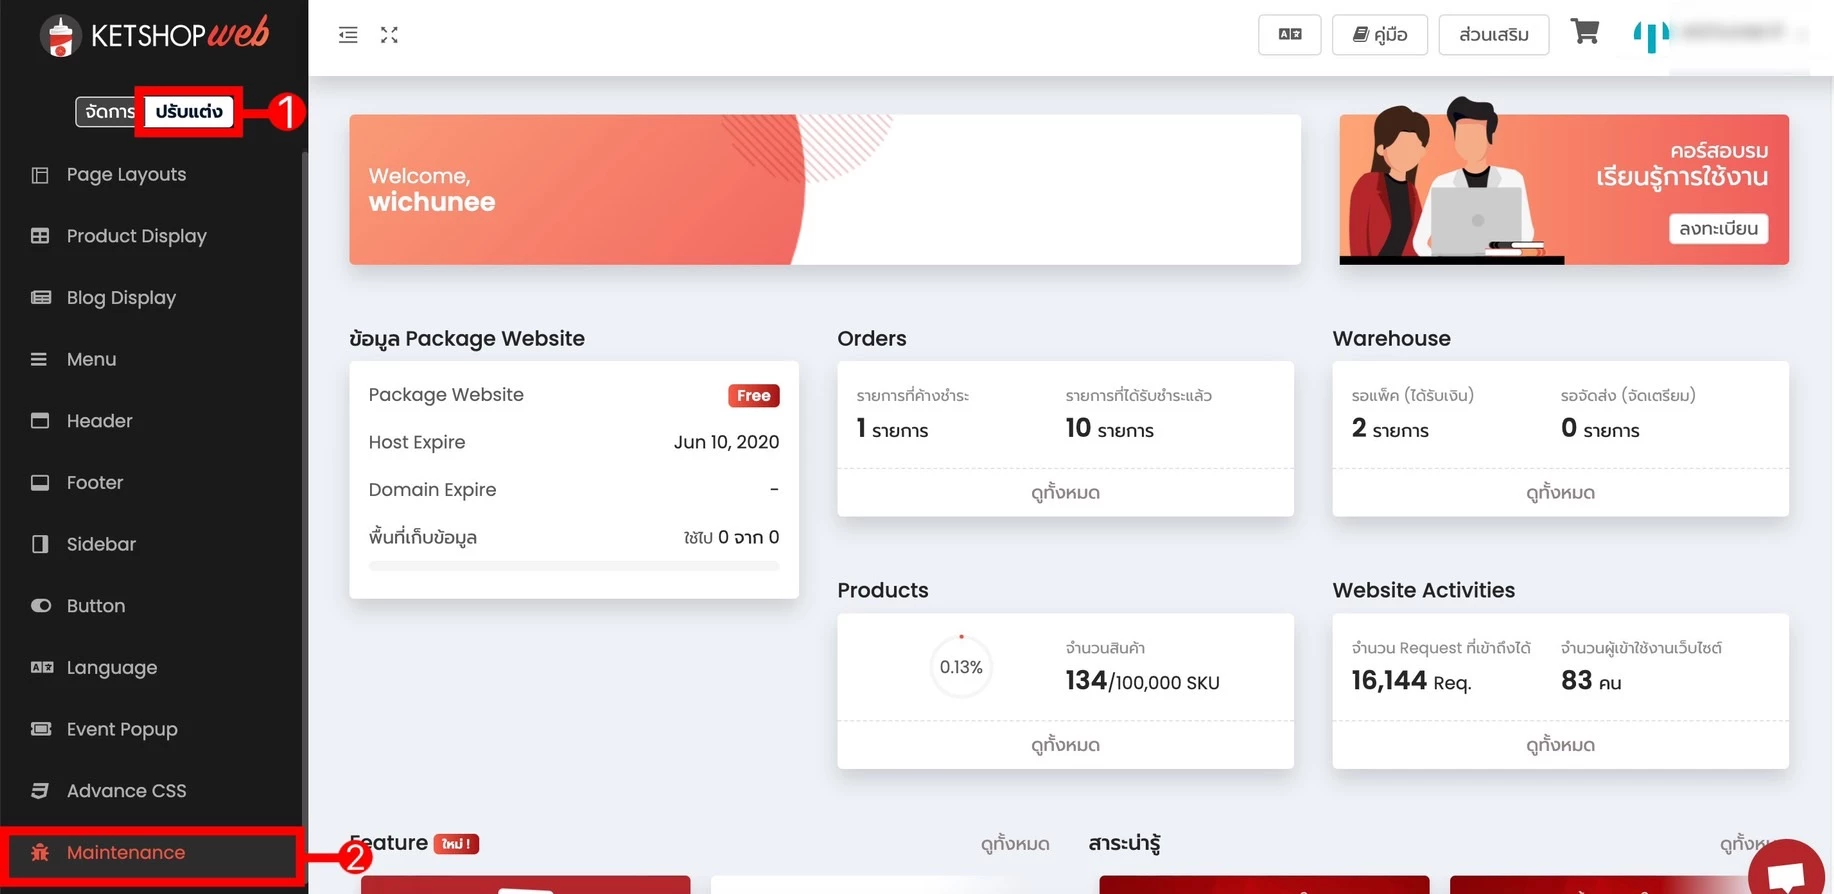Click the storage usage progress bar

pos(574,566)
